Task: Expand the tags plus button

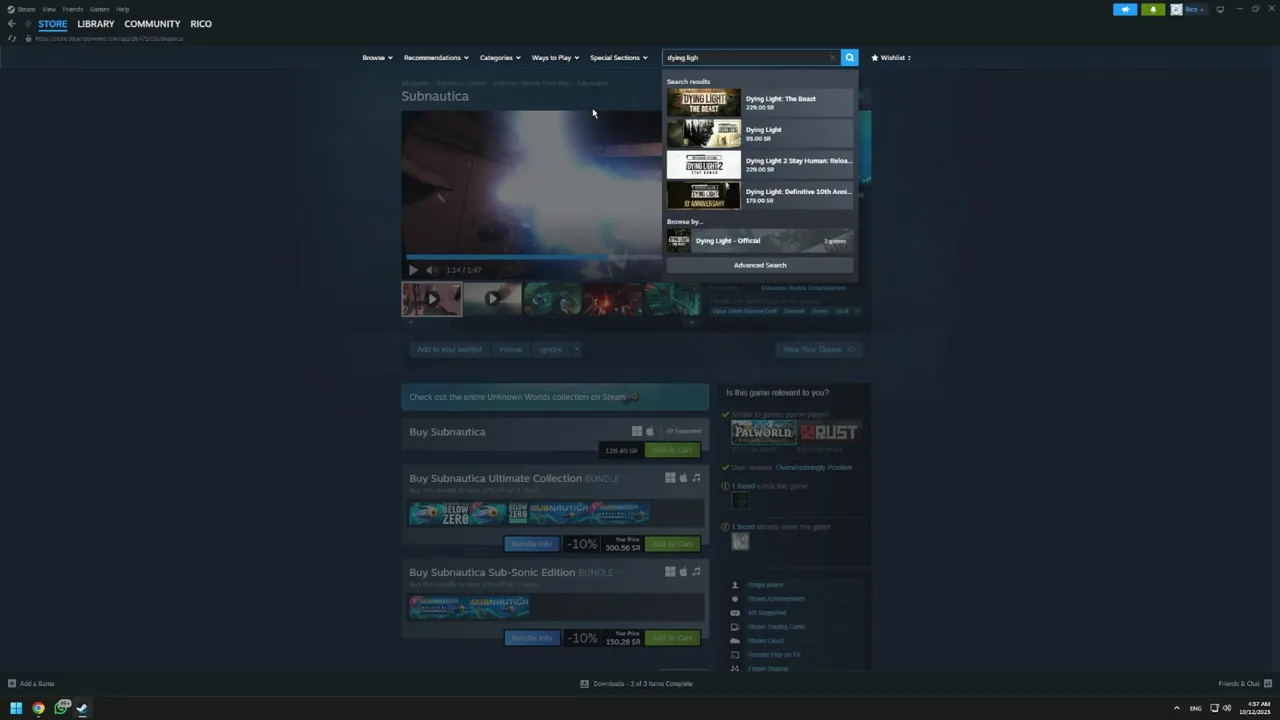Action: (857, 311)
